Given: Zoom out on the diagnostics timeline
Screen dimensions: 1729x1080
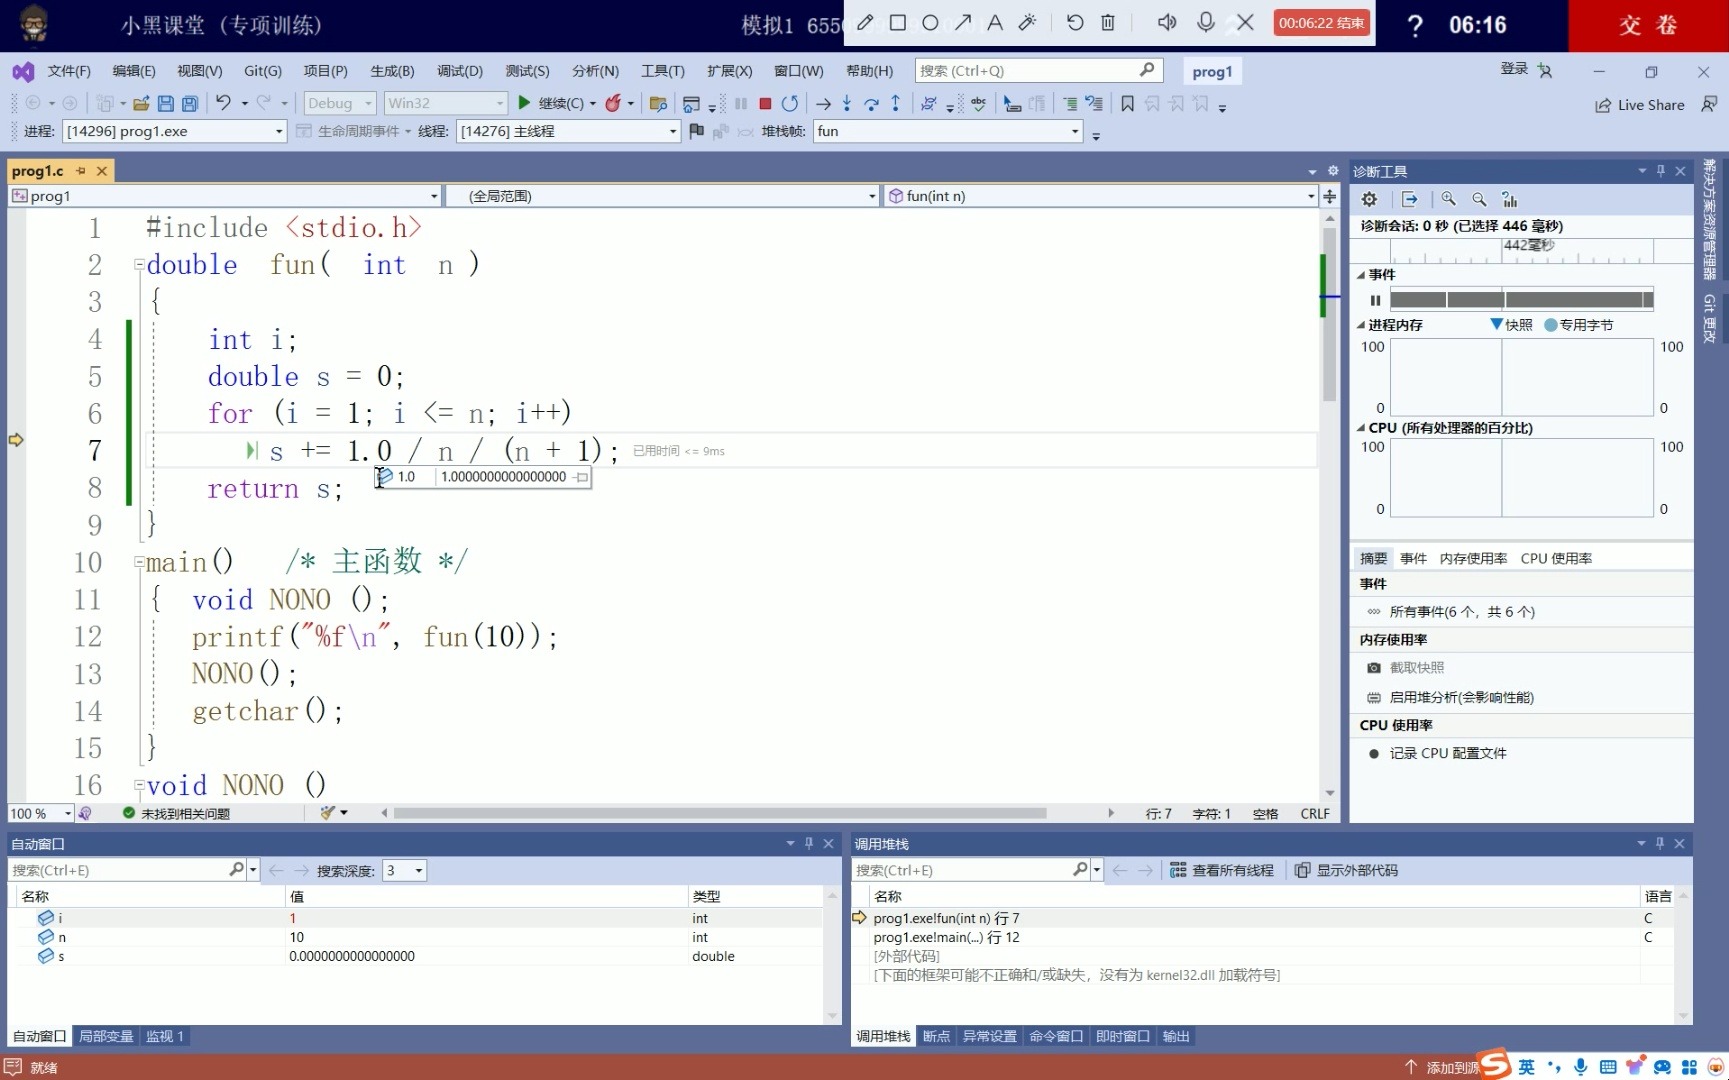Looking at the screenshot, I should point(1479,199).
